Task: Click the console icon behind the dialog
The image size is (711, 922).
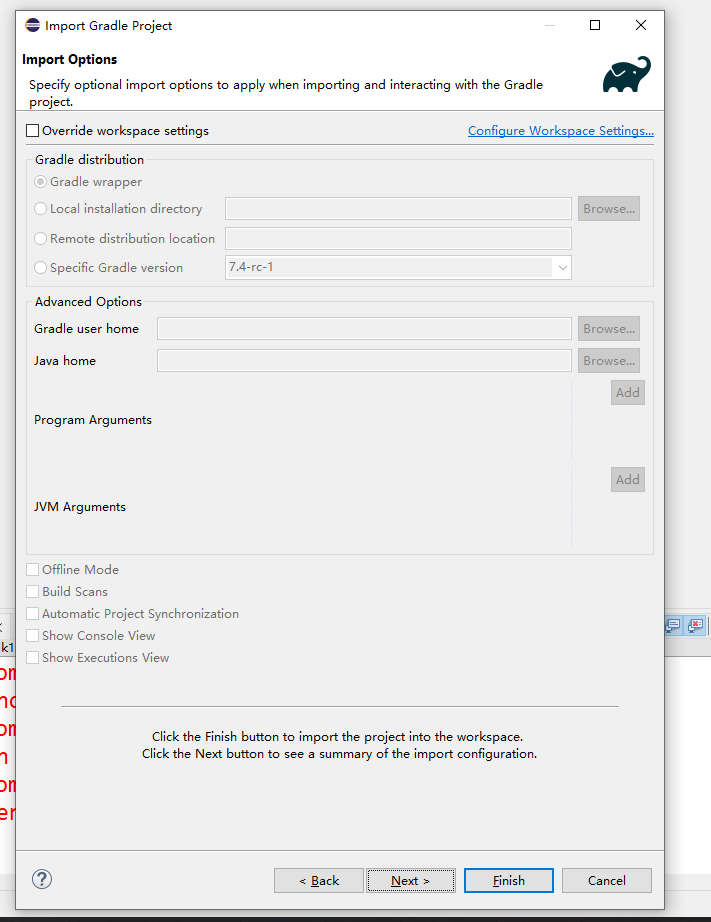Action: tap(673, 625)
